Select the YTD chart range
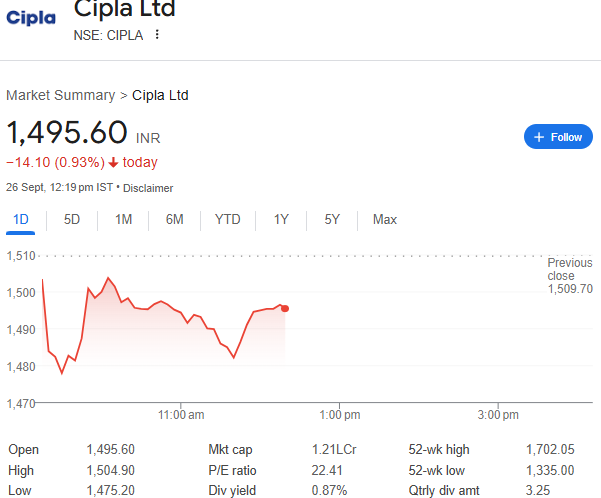601x498 pixels. (227, 219)
